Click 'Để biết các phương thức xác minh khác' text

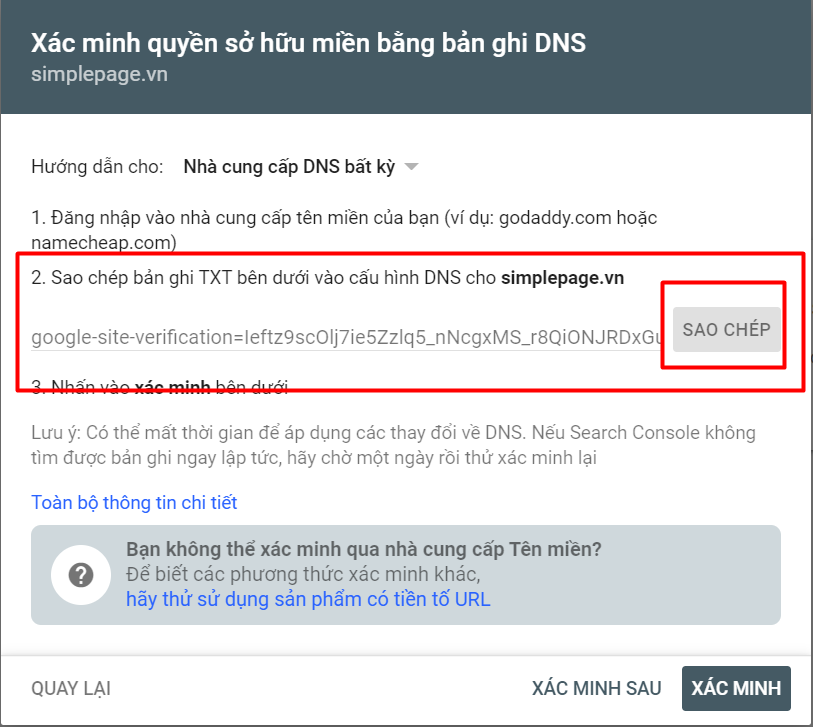click(303, 574)
